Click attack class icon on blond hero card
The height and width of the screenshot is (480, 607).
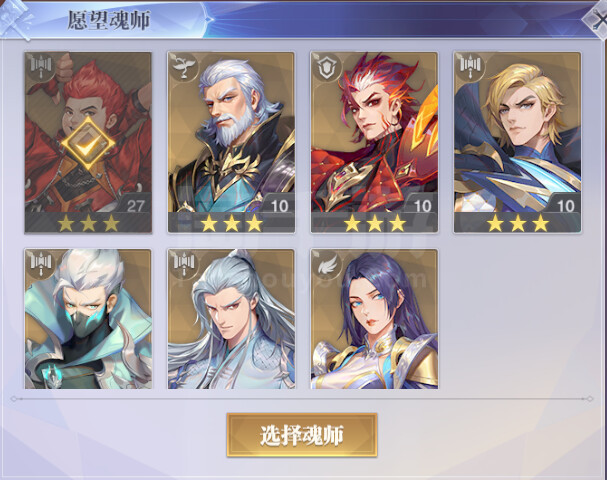(x=470, y=66)
